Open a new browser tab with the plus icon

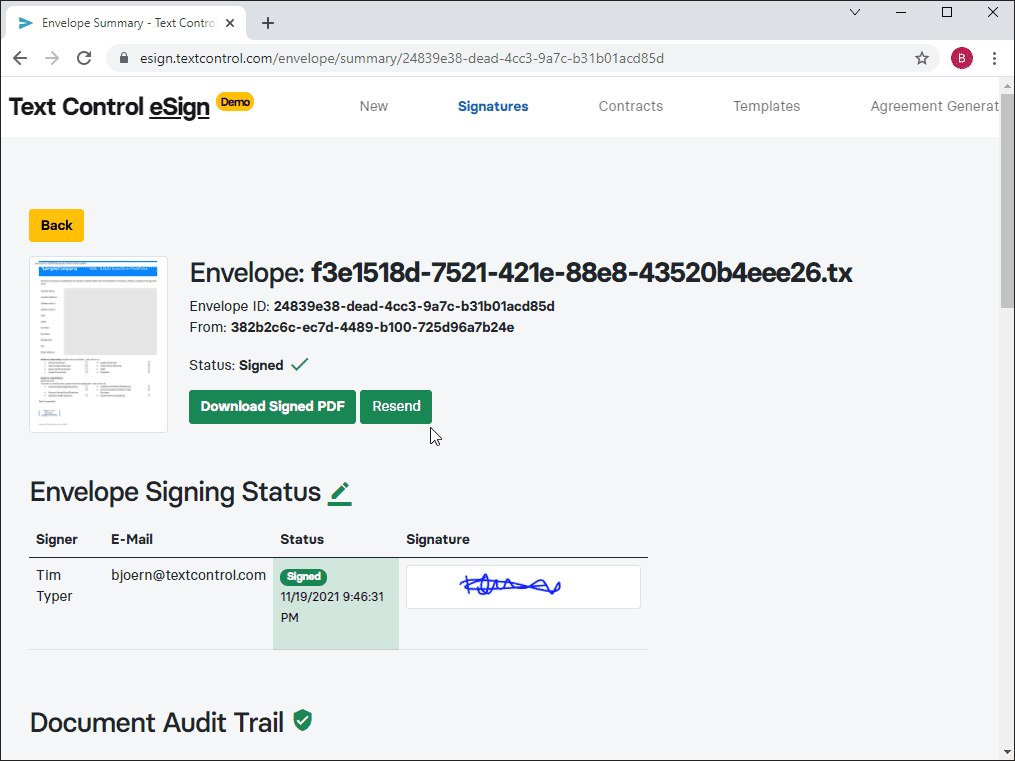[268, 23]
